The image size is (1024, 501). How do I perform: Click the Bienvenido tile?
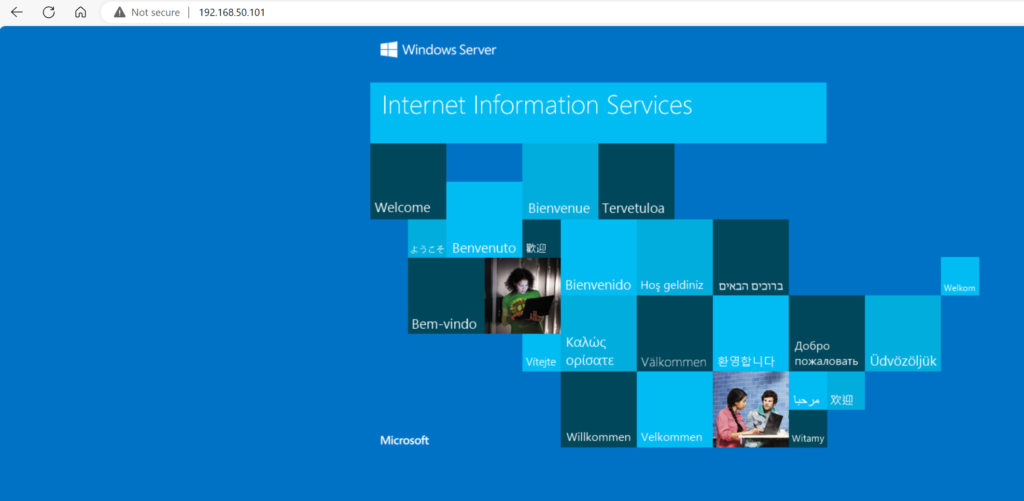tap(598, 257)
